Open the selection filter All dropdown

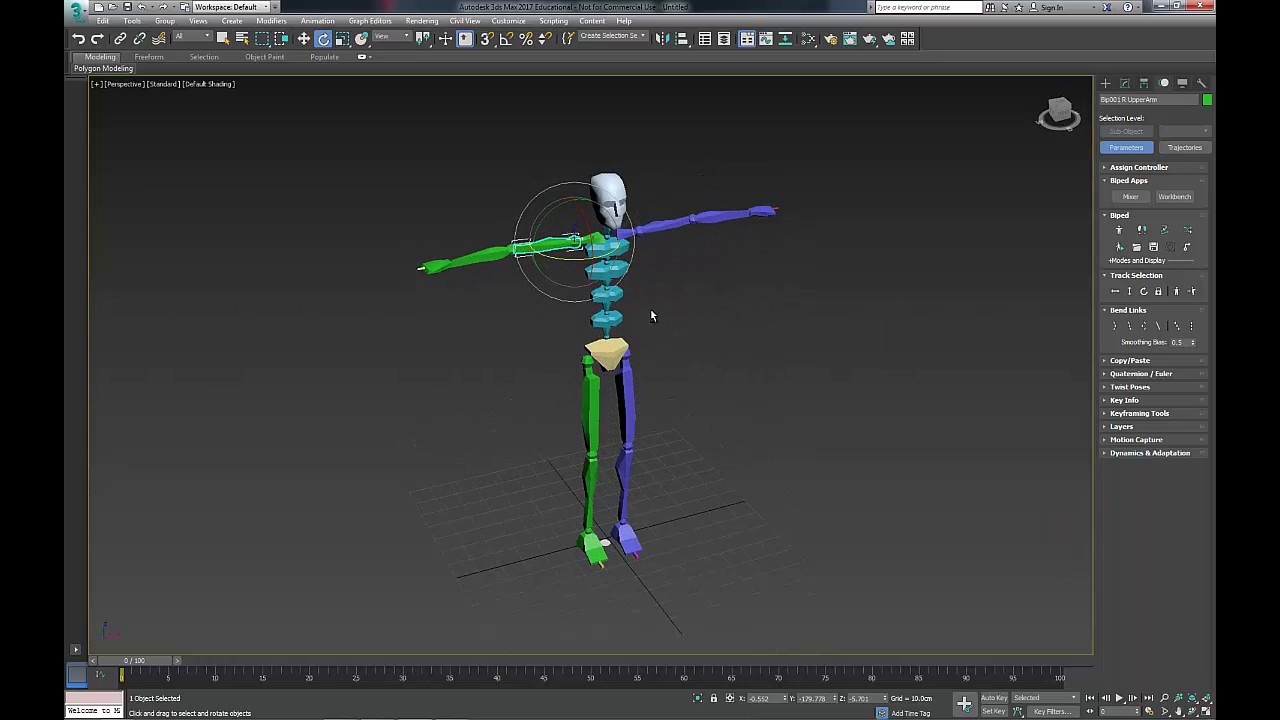click(x=191, y=38)
